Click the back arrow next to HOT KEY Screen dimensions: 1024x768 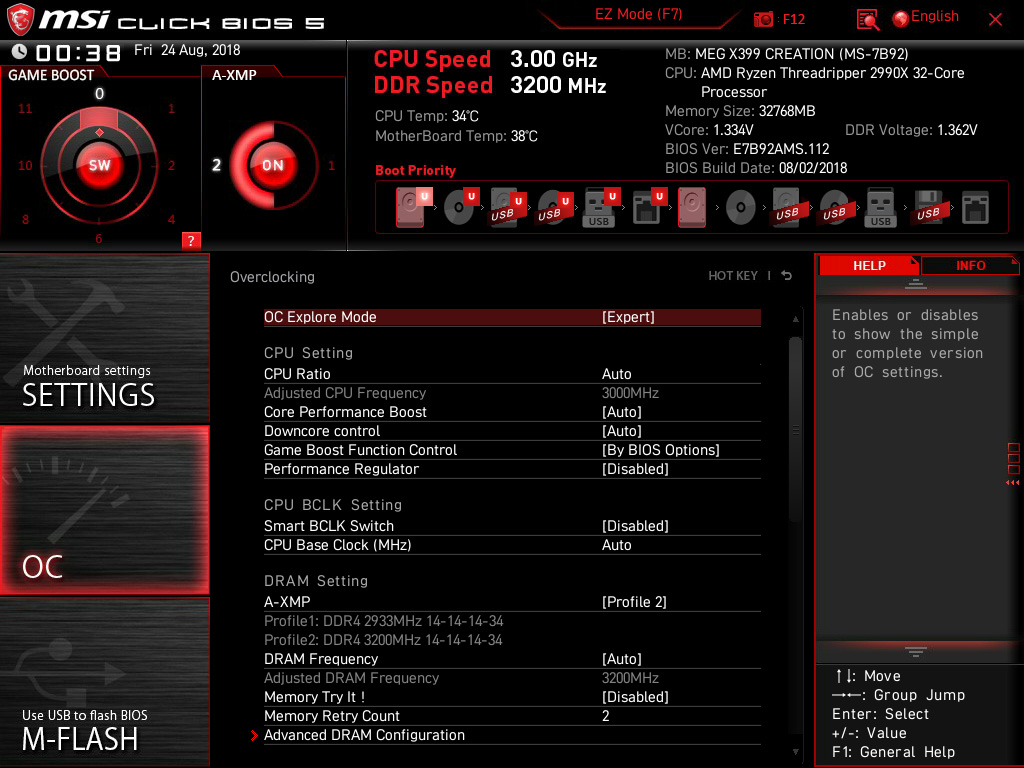click(x=787, y=276)
